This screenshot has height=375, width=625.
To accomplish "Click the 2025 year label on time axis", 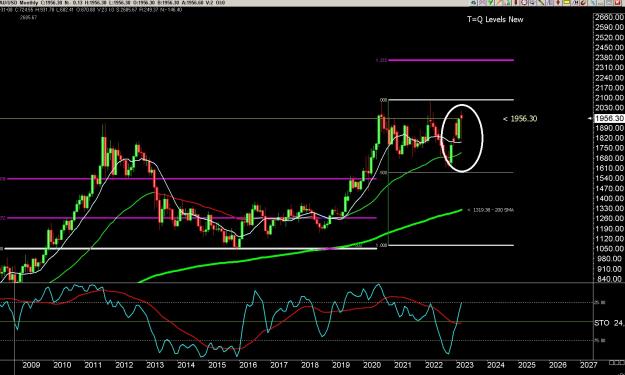I will click(527, 365).
